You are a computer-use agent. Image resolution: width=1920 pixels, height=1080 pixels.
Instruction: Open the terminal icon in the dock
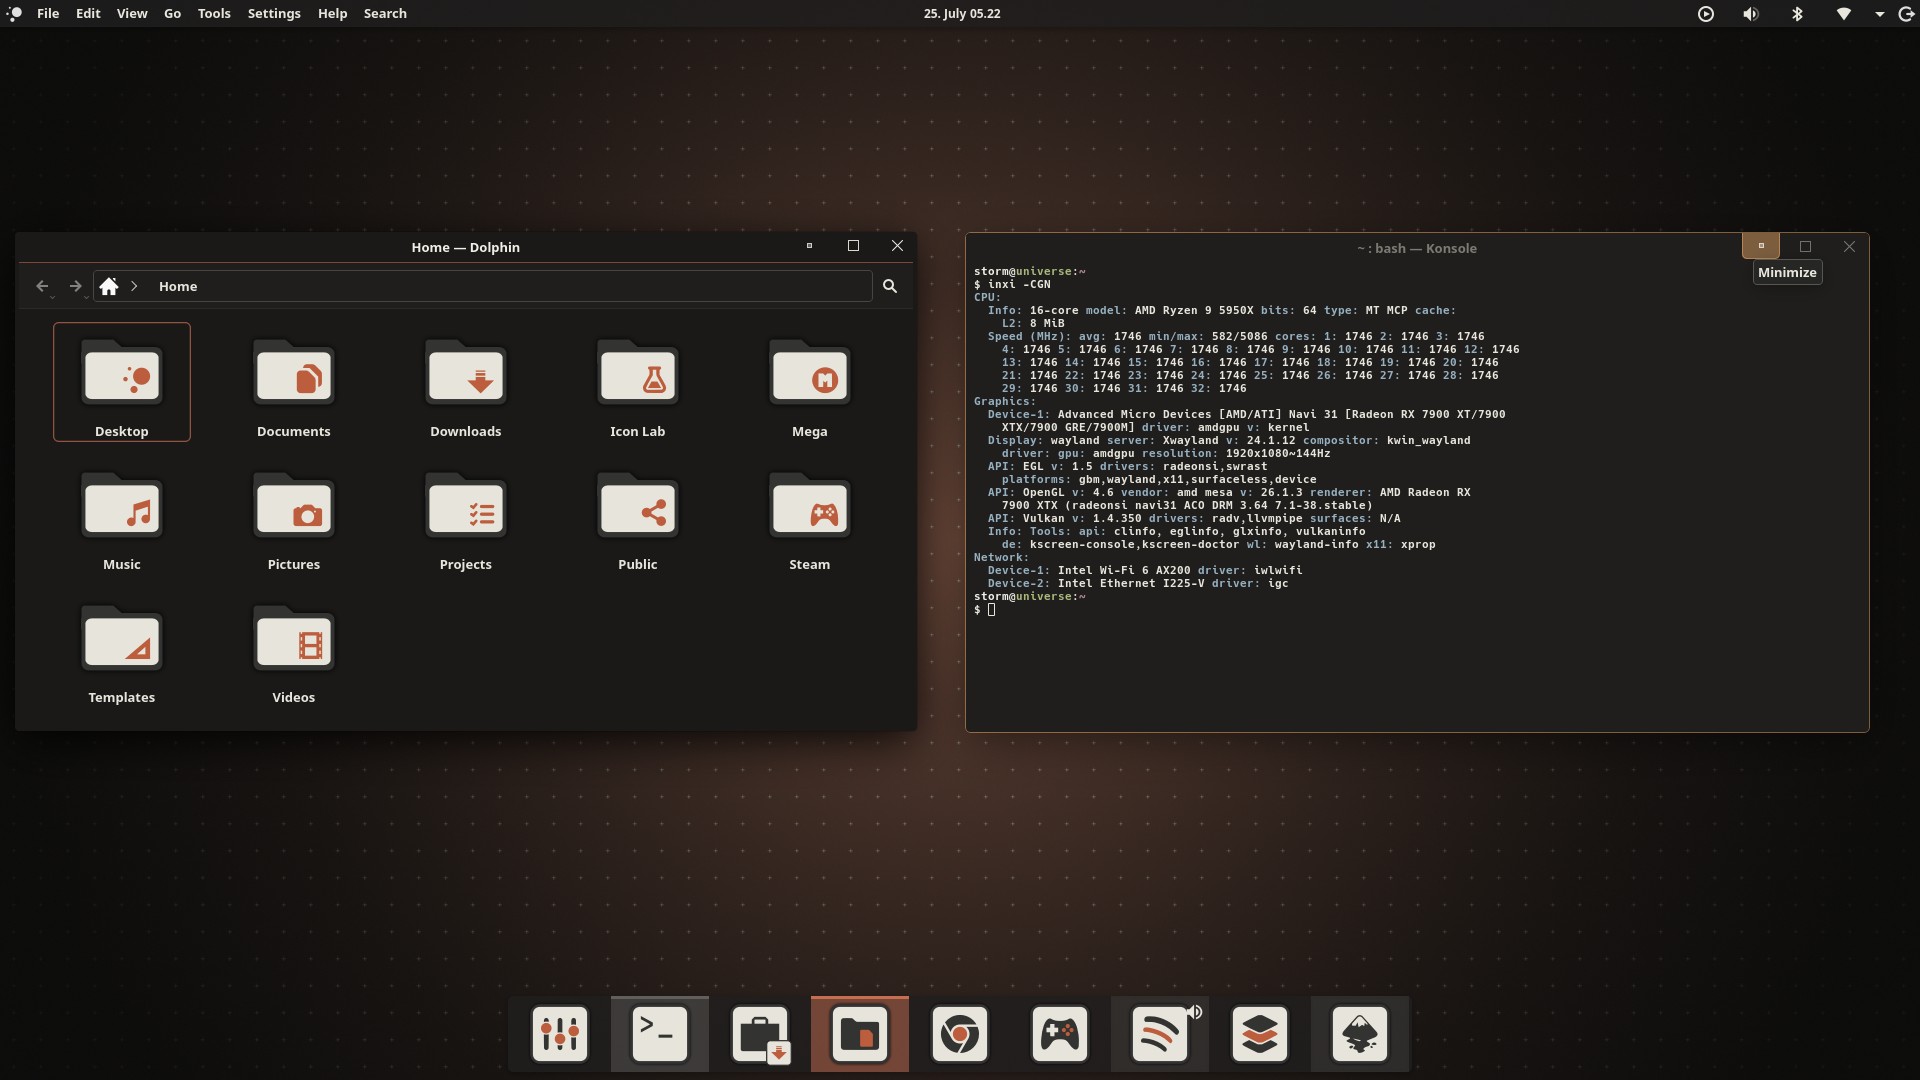[660, 1034]
